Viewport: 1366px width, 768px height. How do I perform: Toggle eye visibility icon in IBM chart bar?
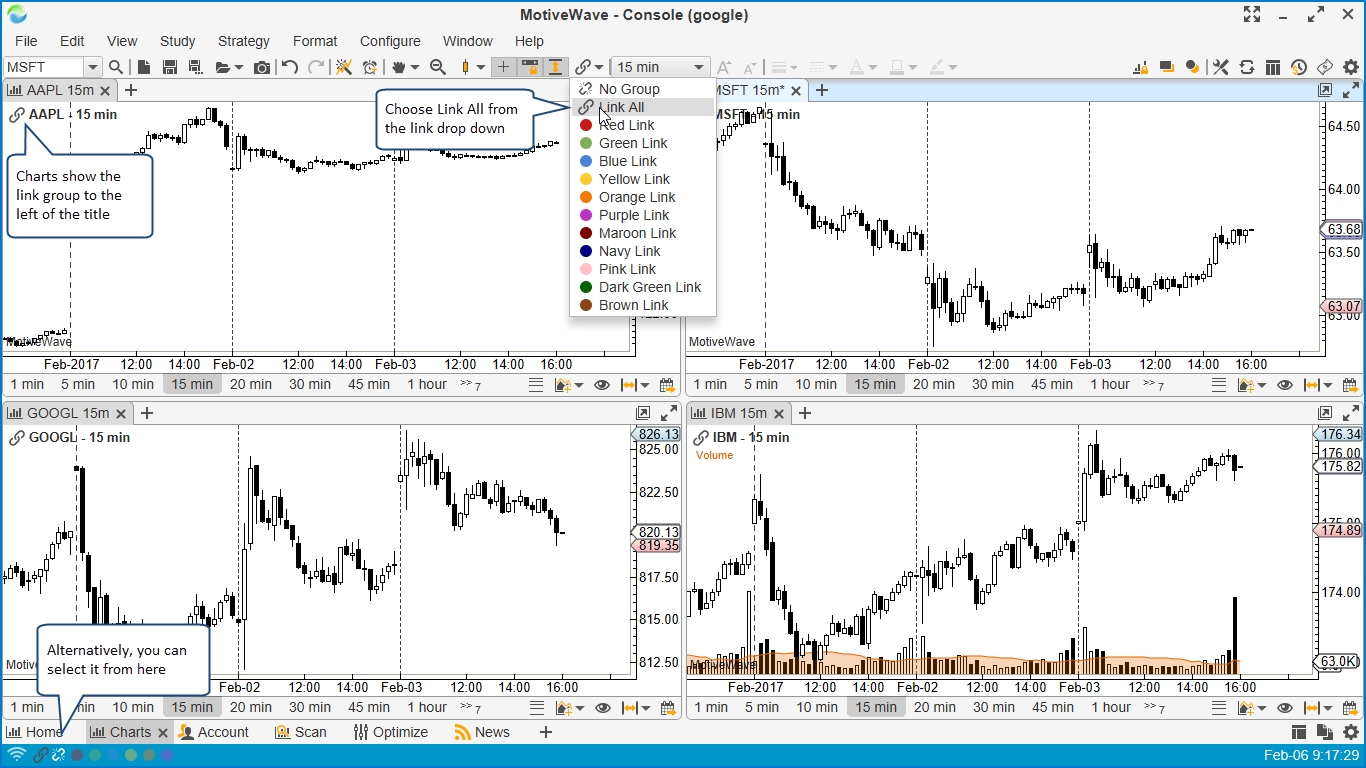tap(1285, 707)
